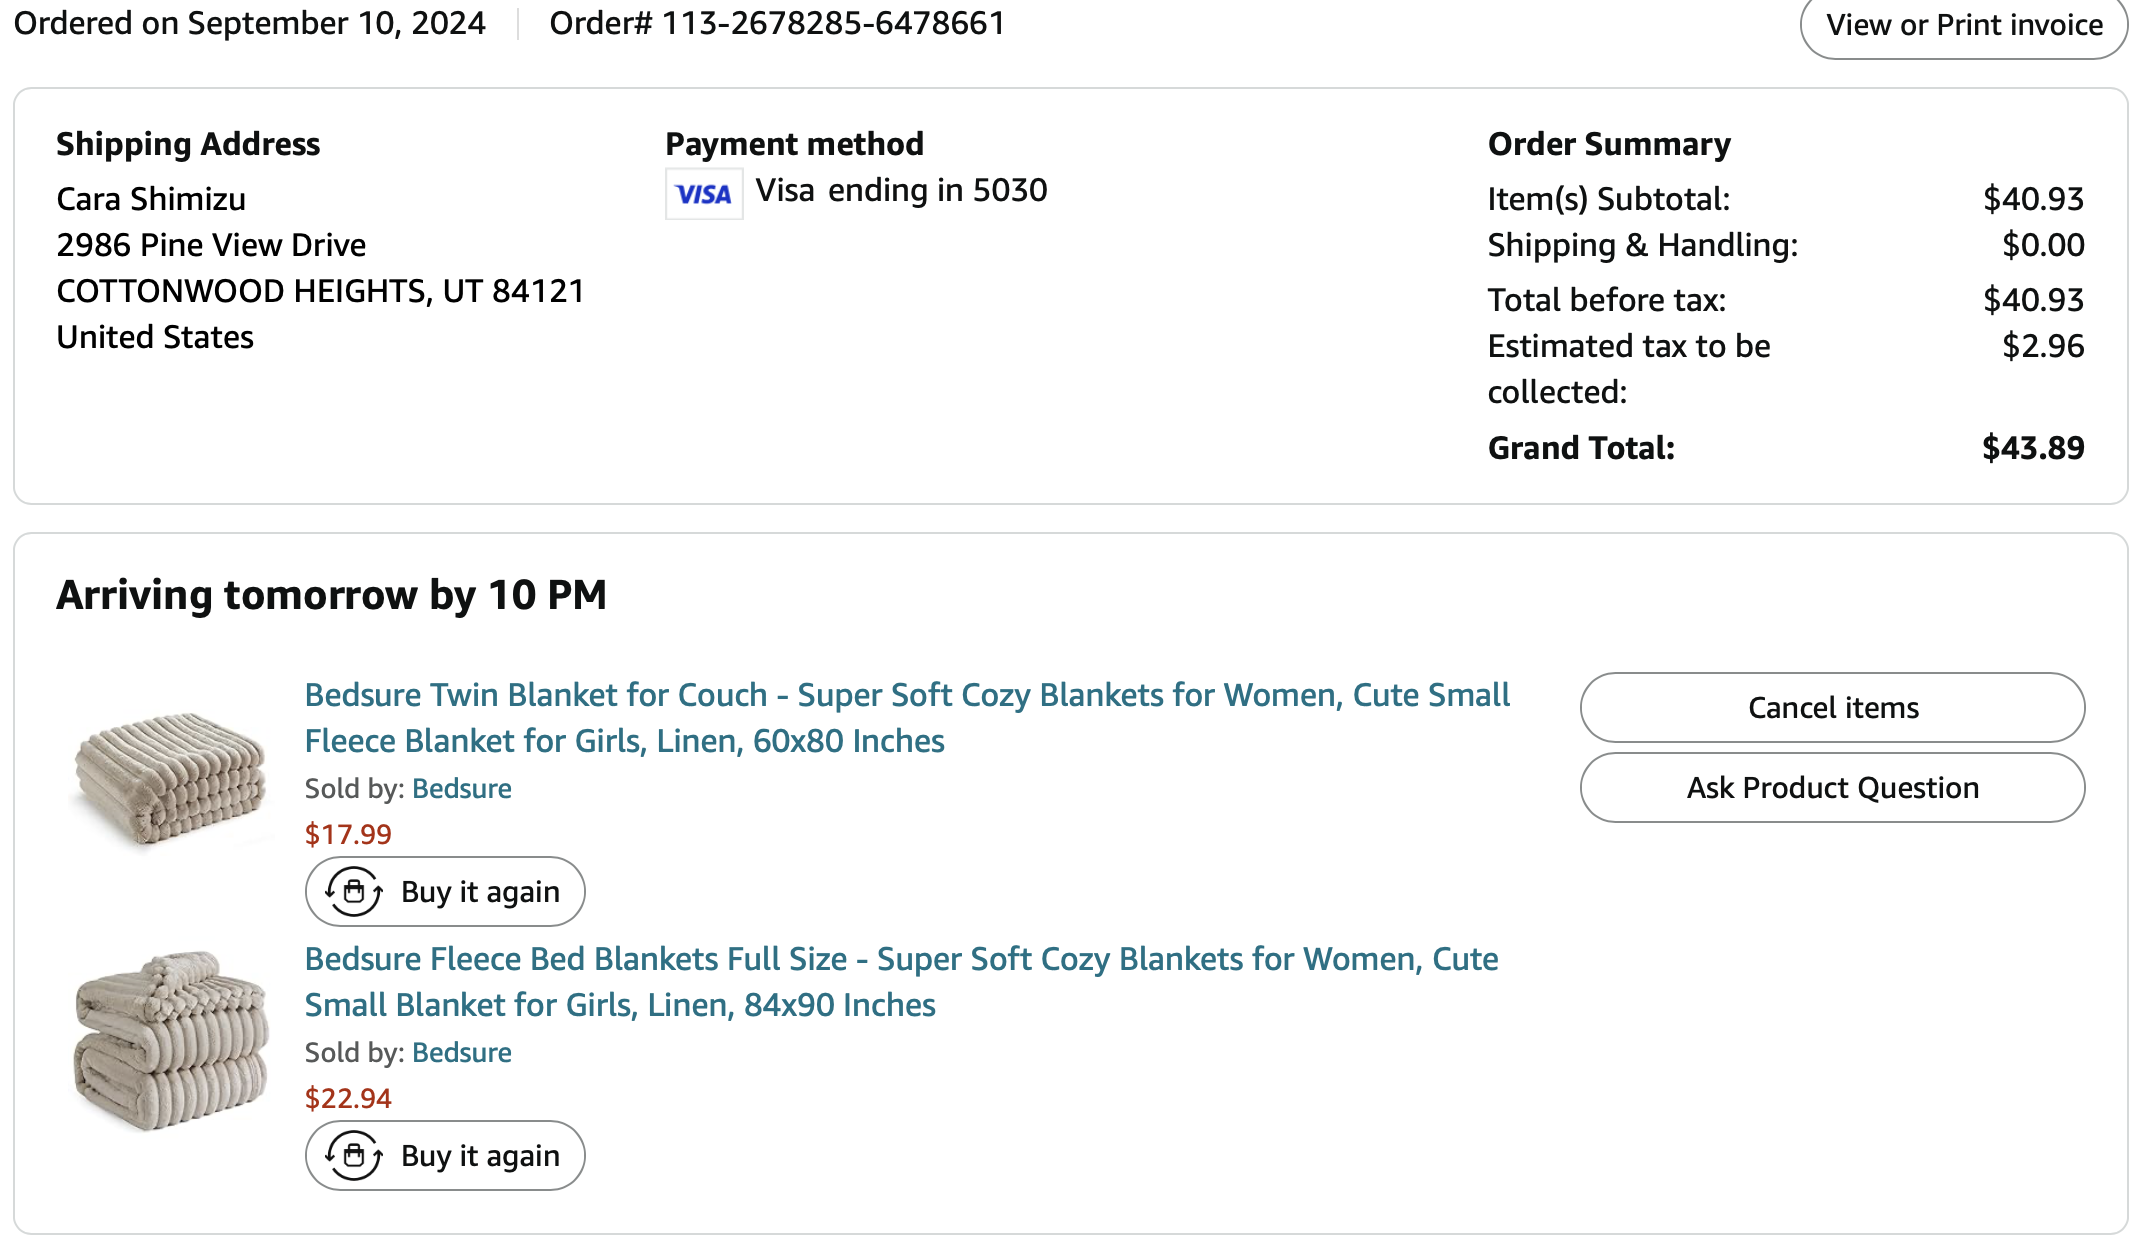2154x1258 pixels.
Task: Click the Full Size blanket product thumbnail
Action: [x=171, y=1041]
